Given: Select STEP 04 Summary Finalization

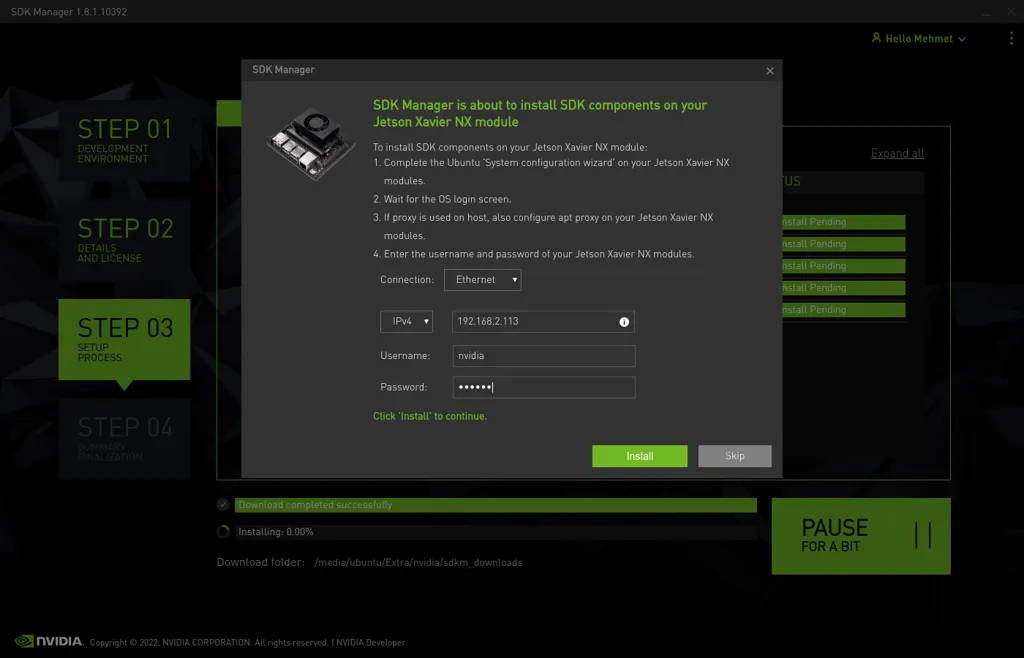Looking at the screenshot, I should click(124, 439).
